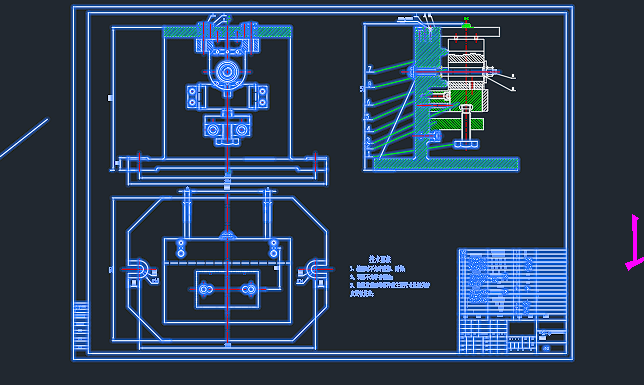Click part callout number 4 in section view
Image resolution: width=644 pixels, height=385 pixels.
[368, 128]
